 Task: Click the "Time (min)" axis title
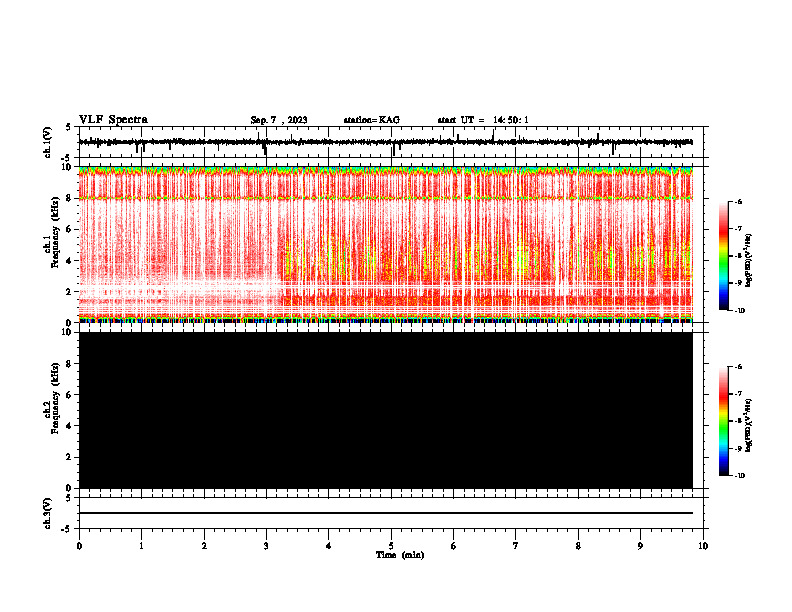click(400, 555)
